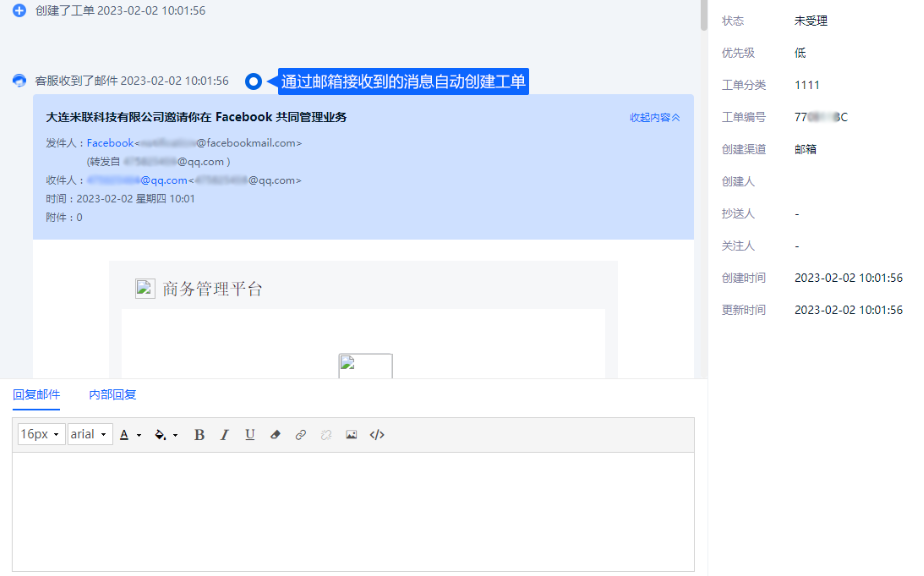Click into the reply message text area

point(353,510)
